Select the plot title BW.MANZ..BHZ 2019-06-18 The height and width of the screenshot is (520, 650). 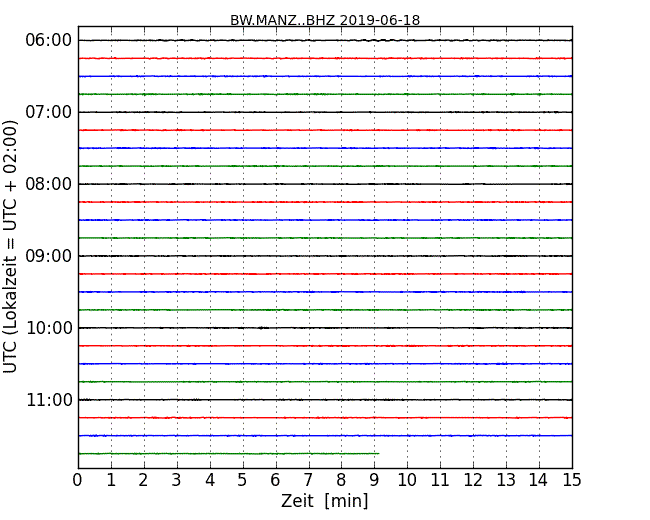[325, 20]
